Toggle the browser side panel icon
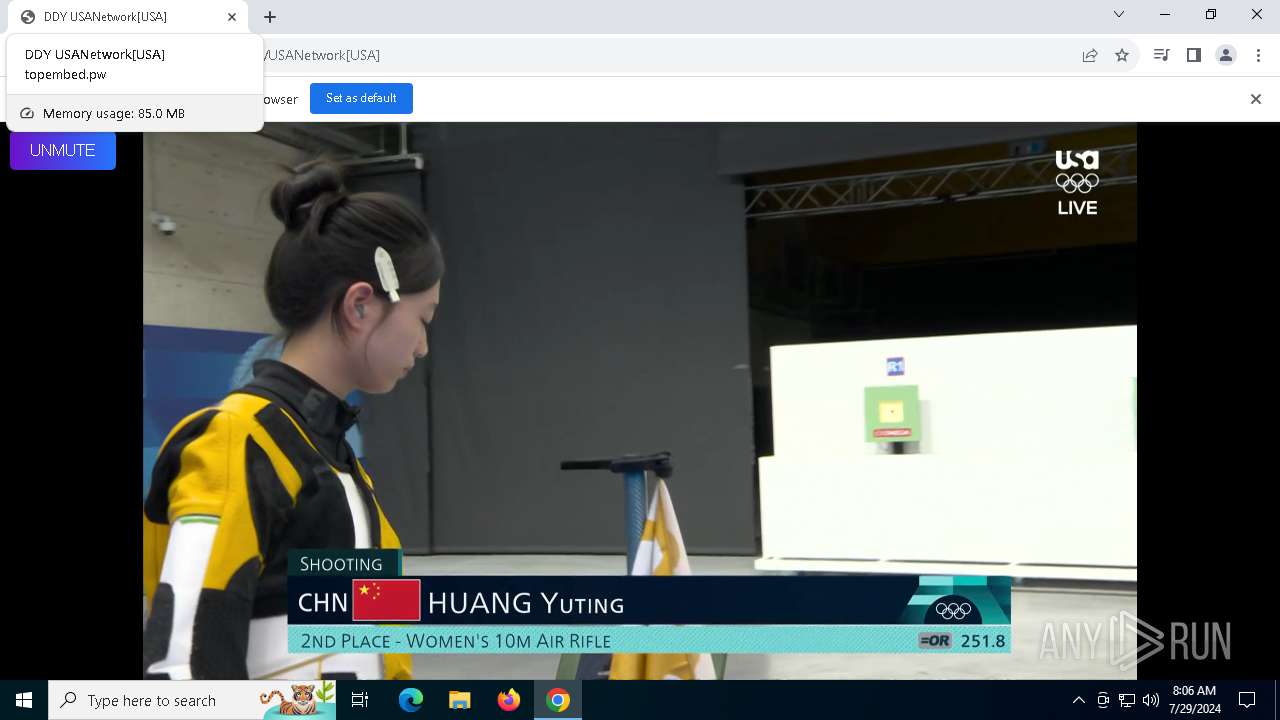1280x720 pixels. (1193, 55)
